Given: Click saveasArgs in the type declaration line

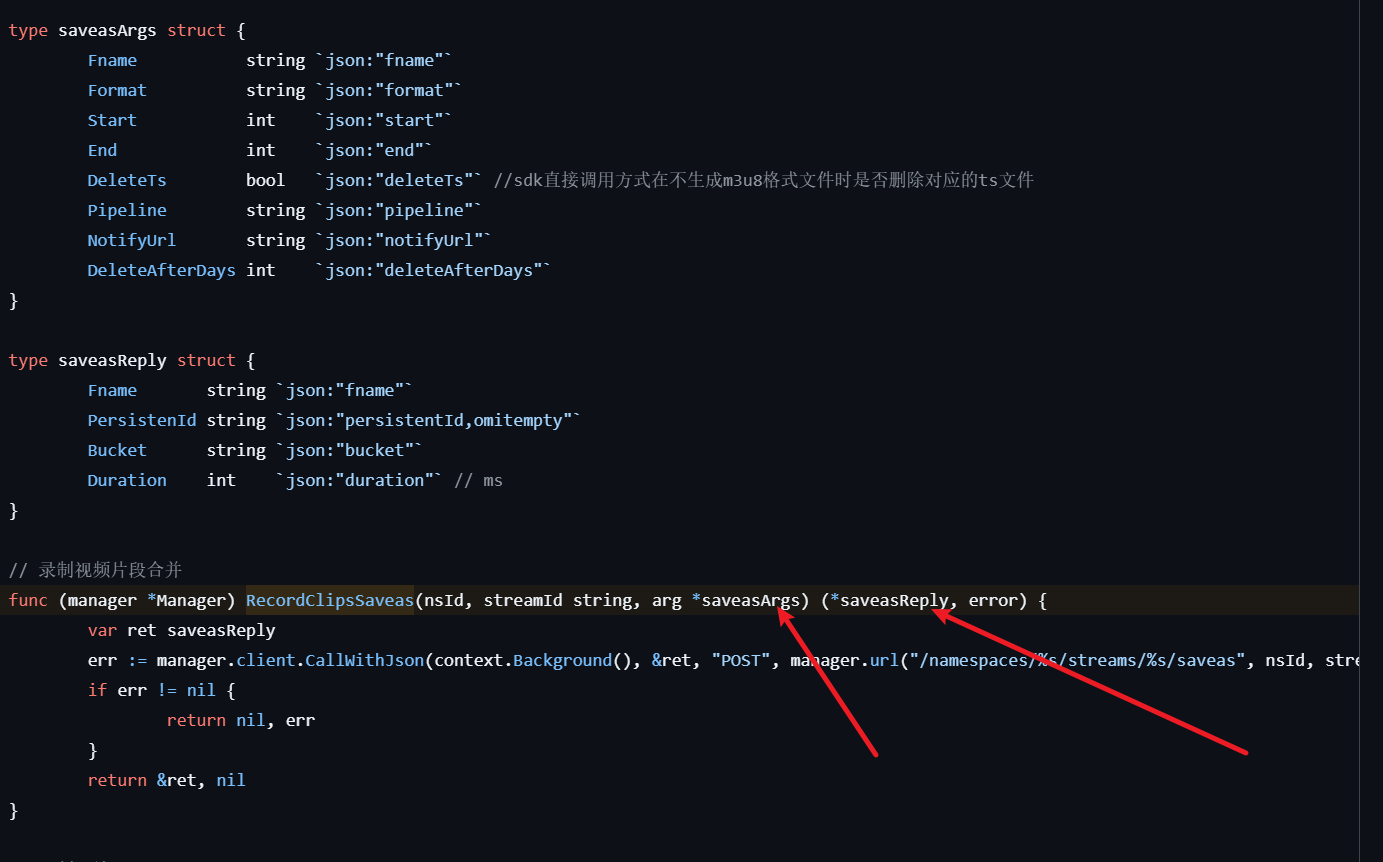Looking at the screenshot, I should pyautogui.click(x=107, y=30).
